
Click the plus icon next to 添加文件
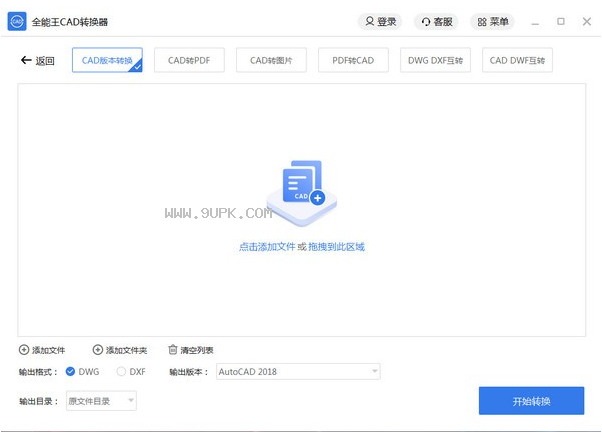coord(24,350)
